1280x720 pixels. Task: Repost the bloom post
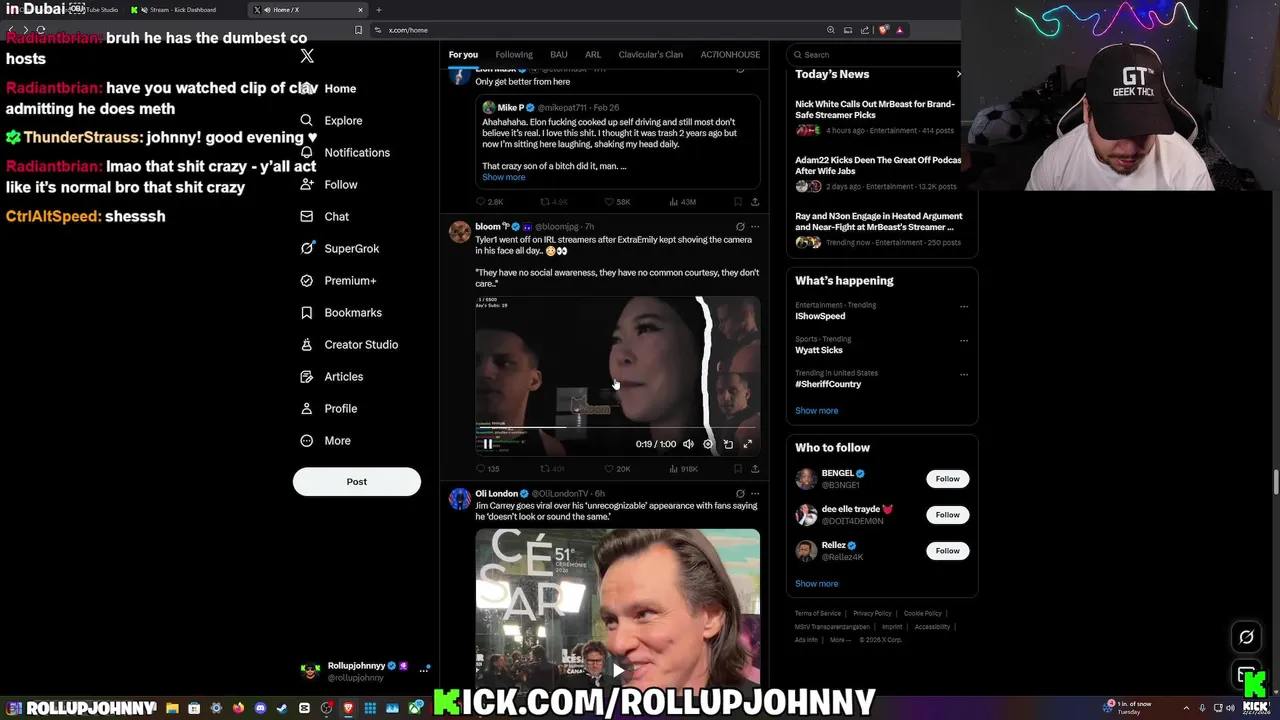(x=553, y=469)
